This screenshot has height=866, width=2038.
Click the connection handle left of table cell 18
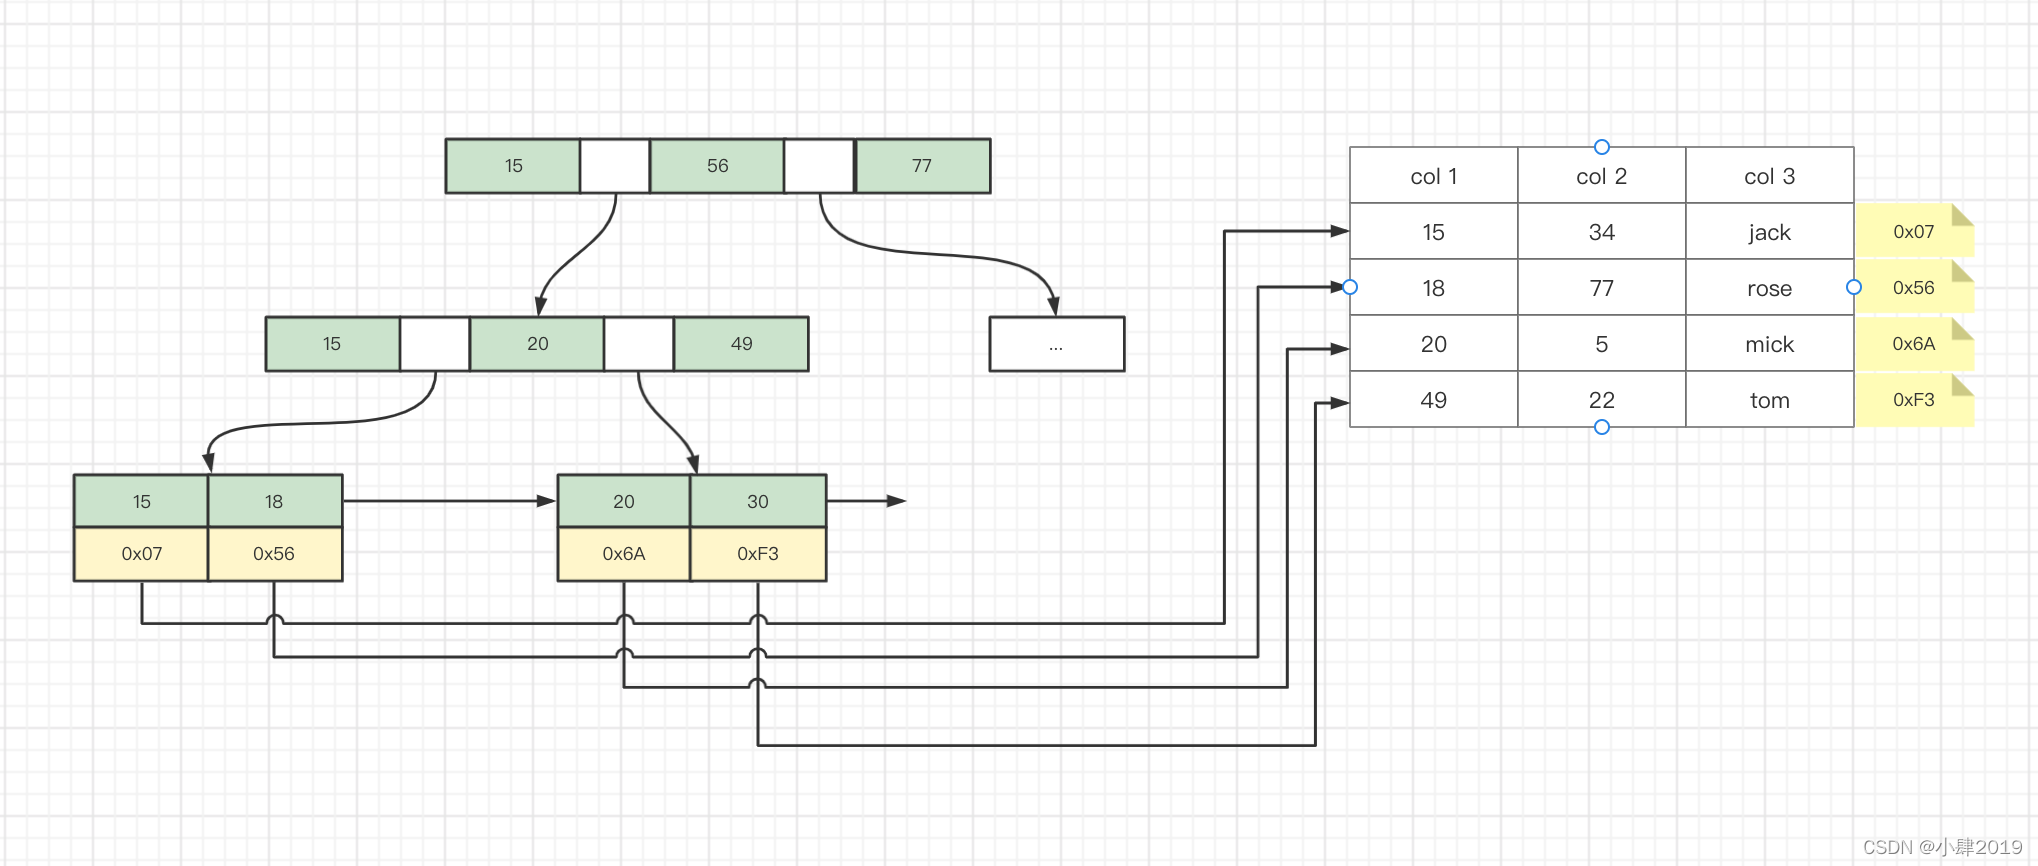tap(1350, 287)
